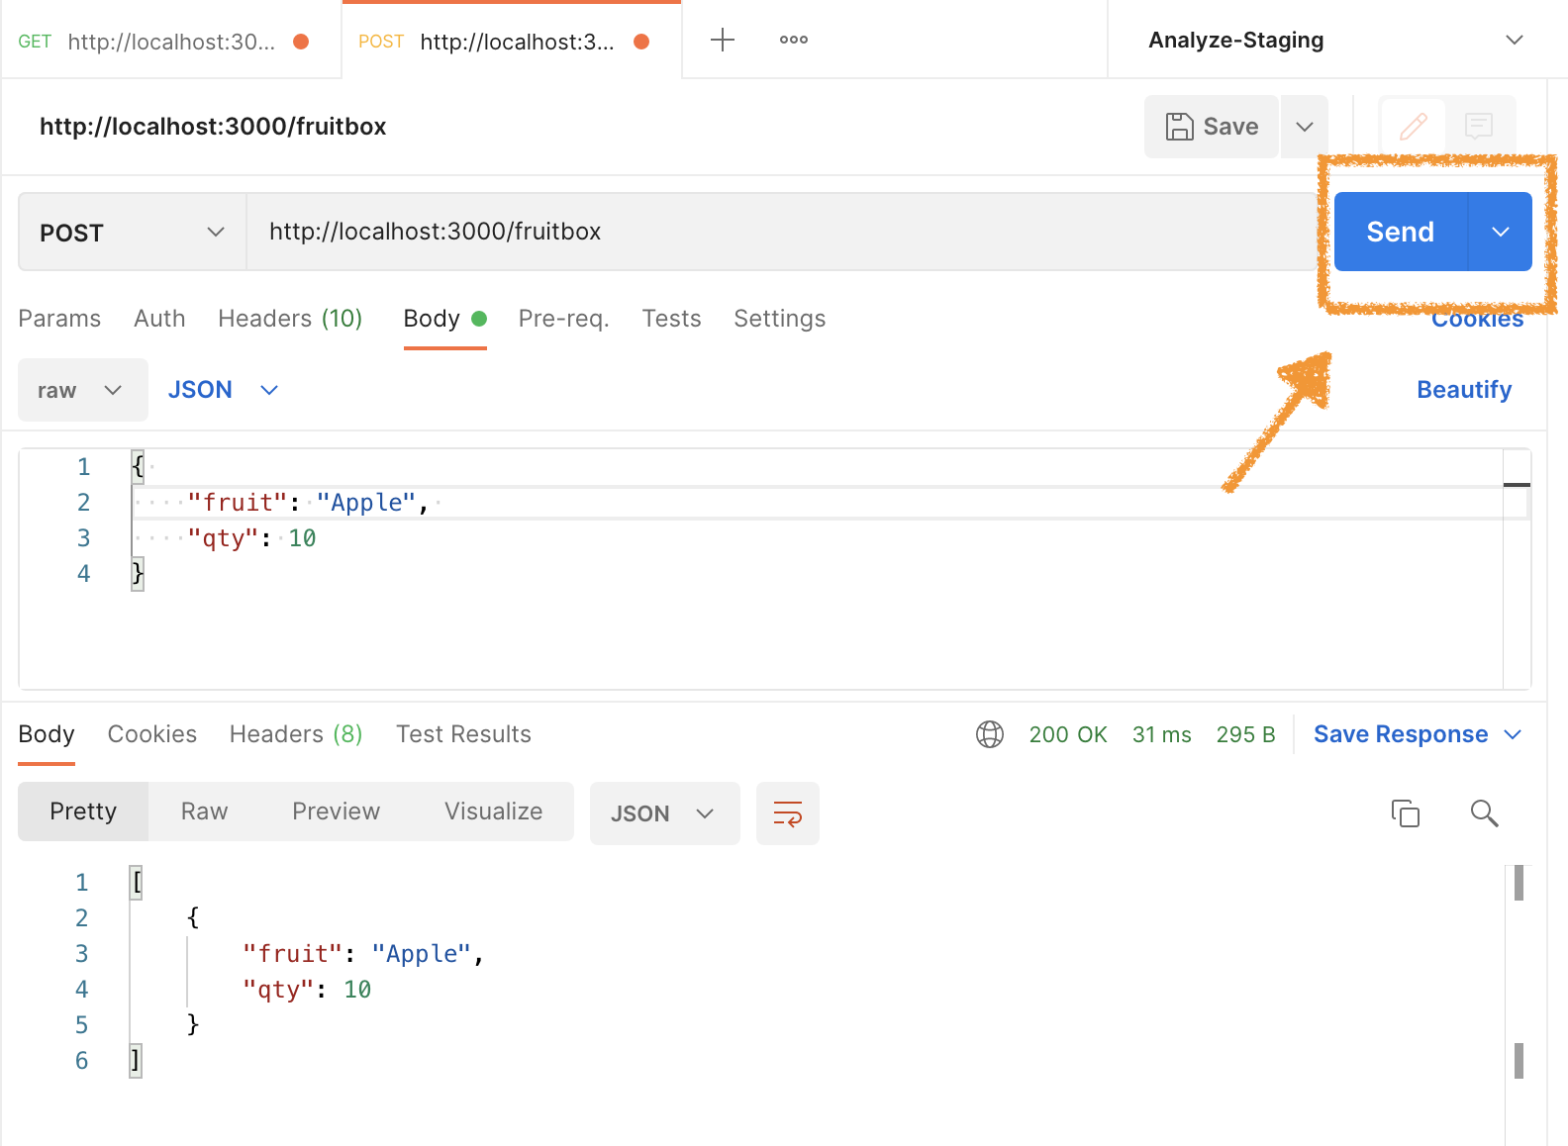Viewport: 1568px width, 1146px height.
Task: Open the response Headers (8) tab
Action: [x=296, y=735]
